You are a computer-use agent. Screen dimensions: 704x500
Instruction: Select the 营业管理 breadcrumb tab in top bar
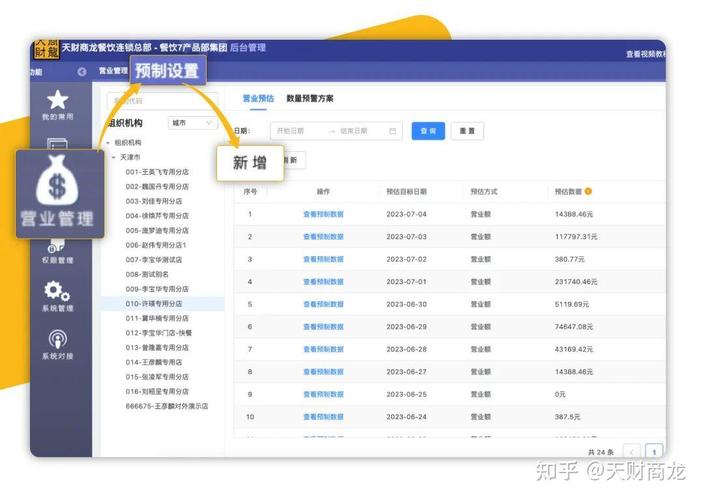click(113, 71)
